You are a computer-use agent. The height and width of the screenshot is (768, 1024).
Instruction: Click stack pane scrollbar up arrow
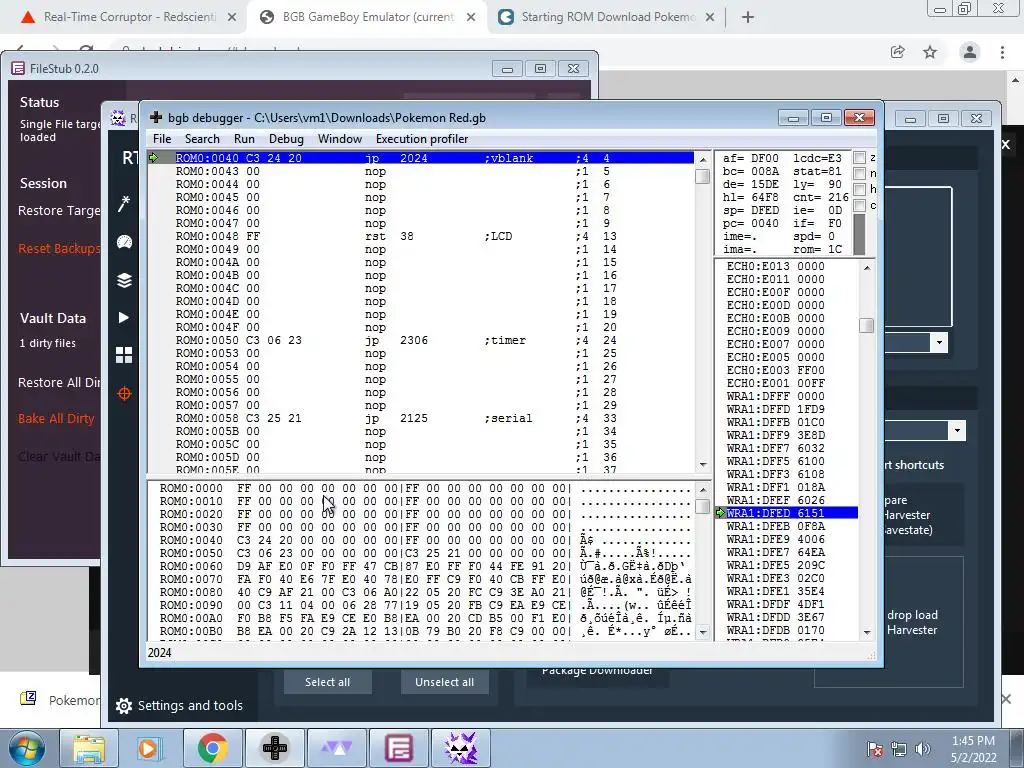[x=867, y=267]
